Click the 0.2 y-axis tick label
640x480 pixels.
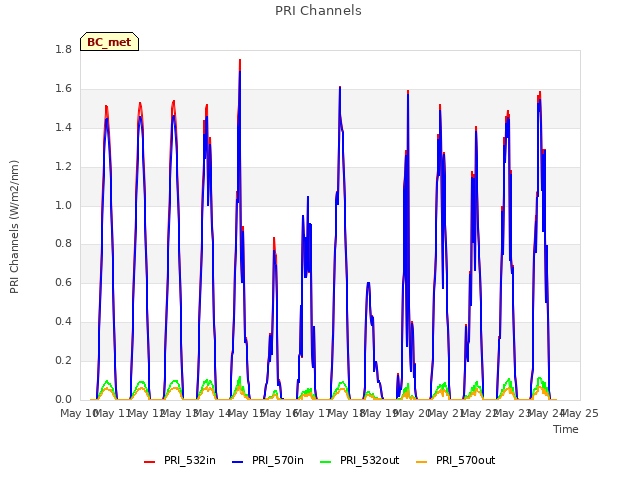[x=64, y=360]
